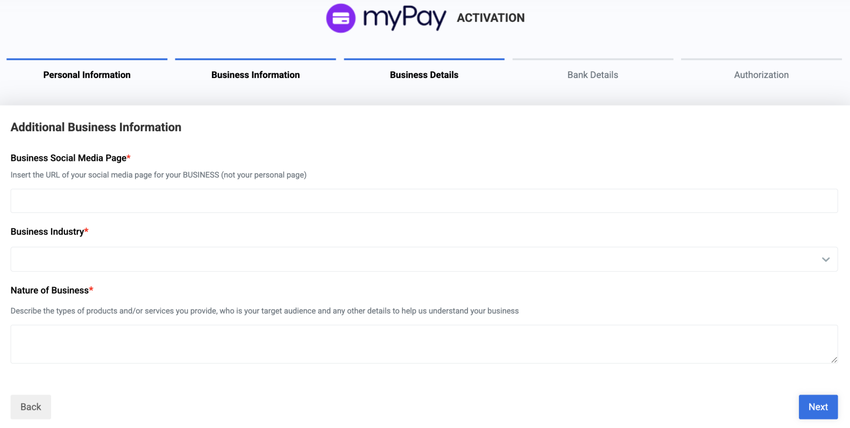Jump to the Authorization tab
This screenshot has height=428, width=850.
[x=761, y=75]
